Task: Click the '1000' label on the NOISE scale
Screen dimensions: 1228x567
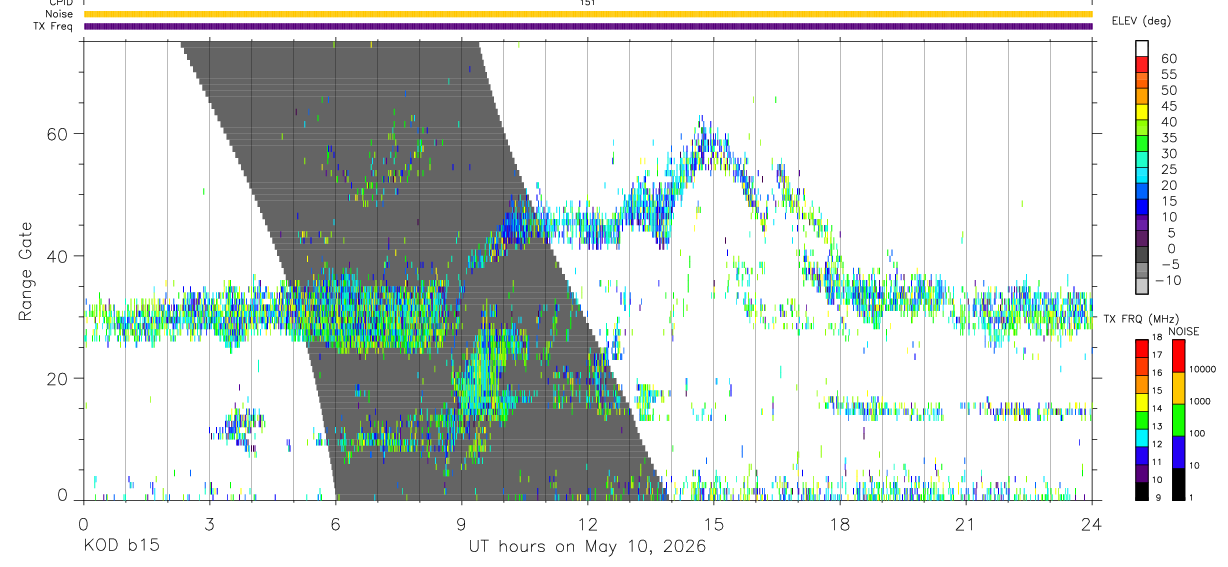Action: coord(1200,401)
